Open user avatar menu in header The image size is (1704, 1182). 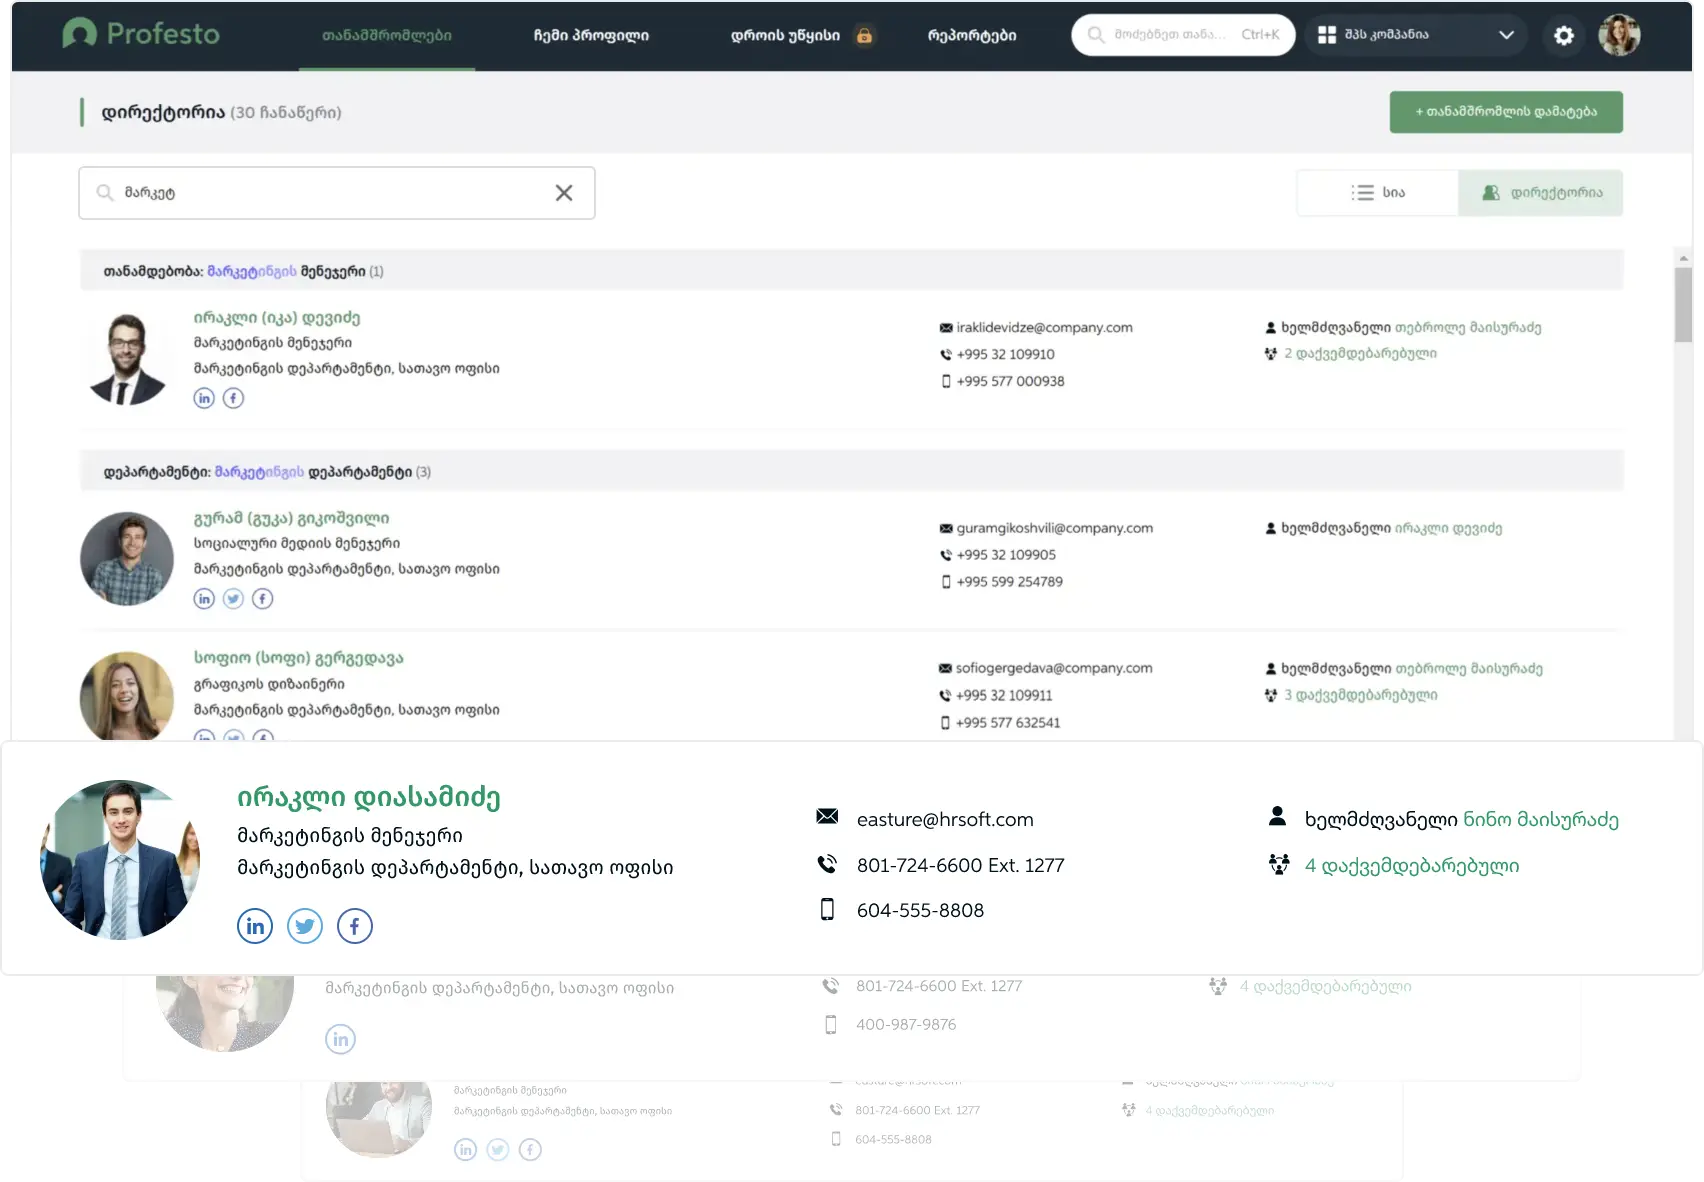pos(1619,36)
